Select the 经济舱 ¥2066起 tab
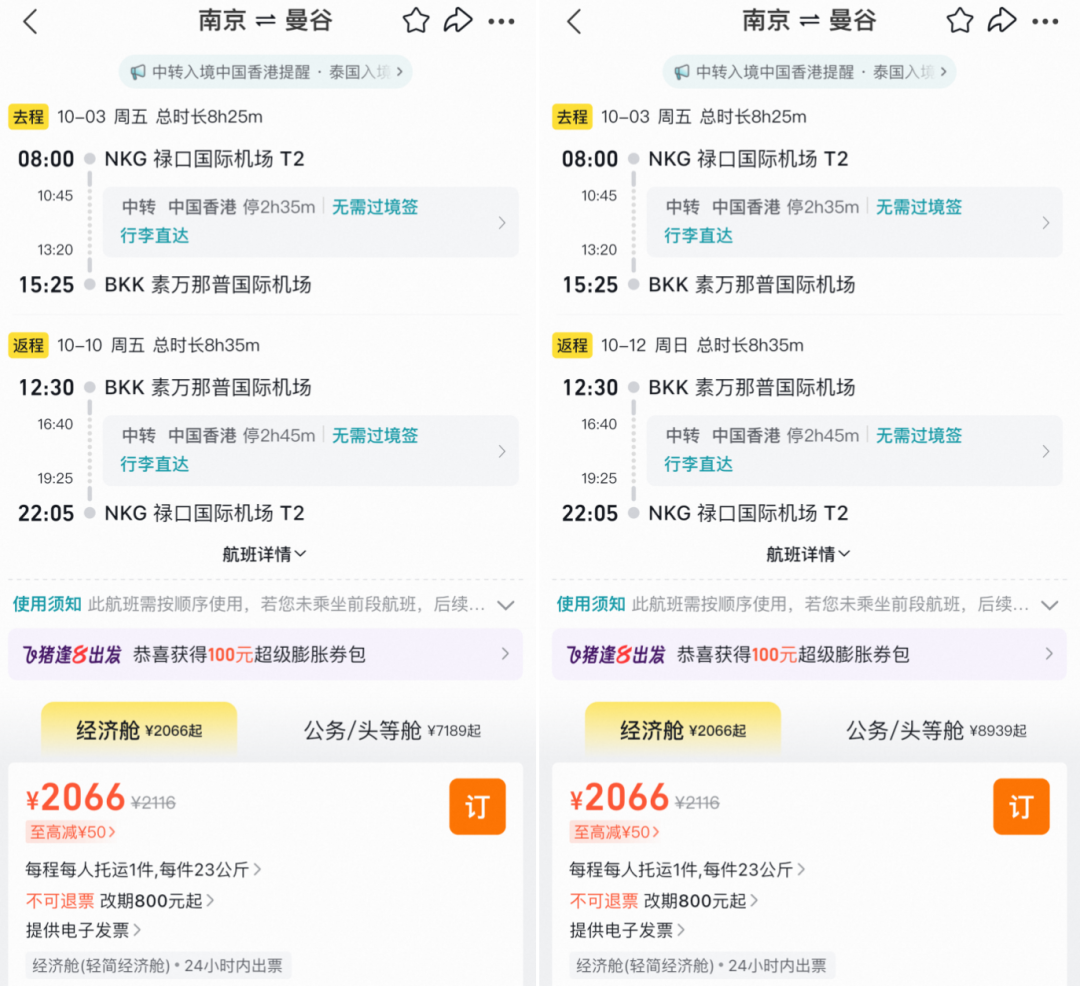This screenshot has height=986, width=1080. (x=139, y=730)
